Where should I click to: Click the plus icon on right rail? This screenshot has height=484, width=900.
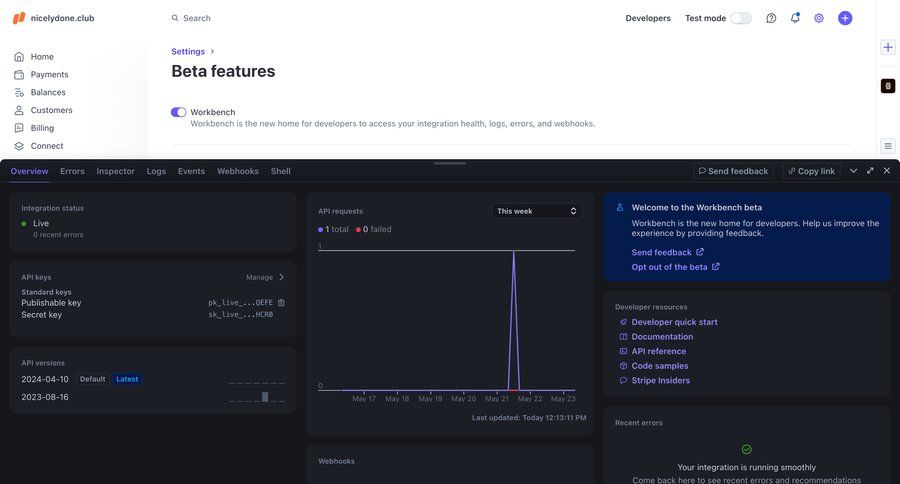(x=888, y=47)
